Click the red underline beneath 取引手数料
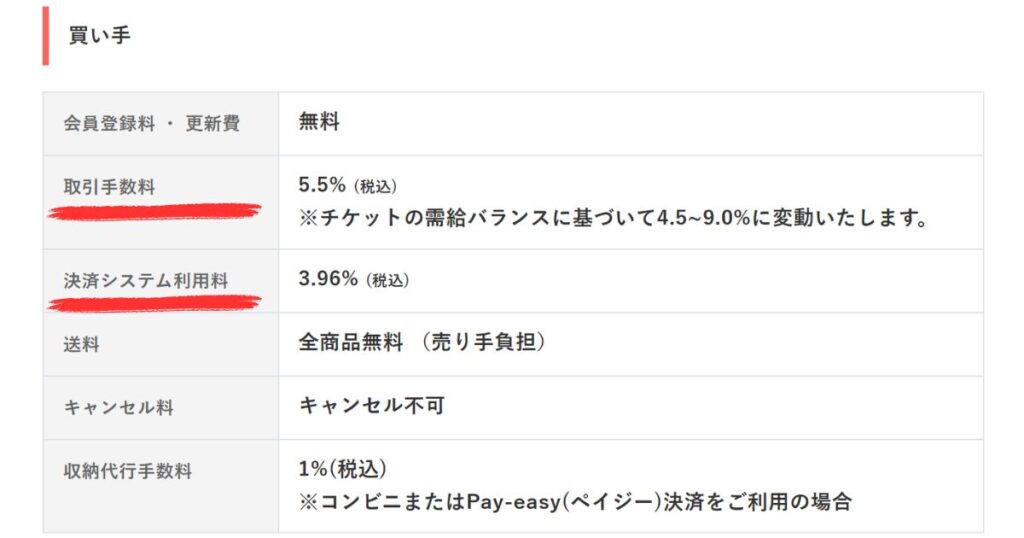Image resolution: width=1024 pixels, height=538 pixels. [155, 211]
